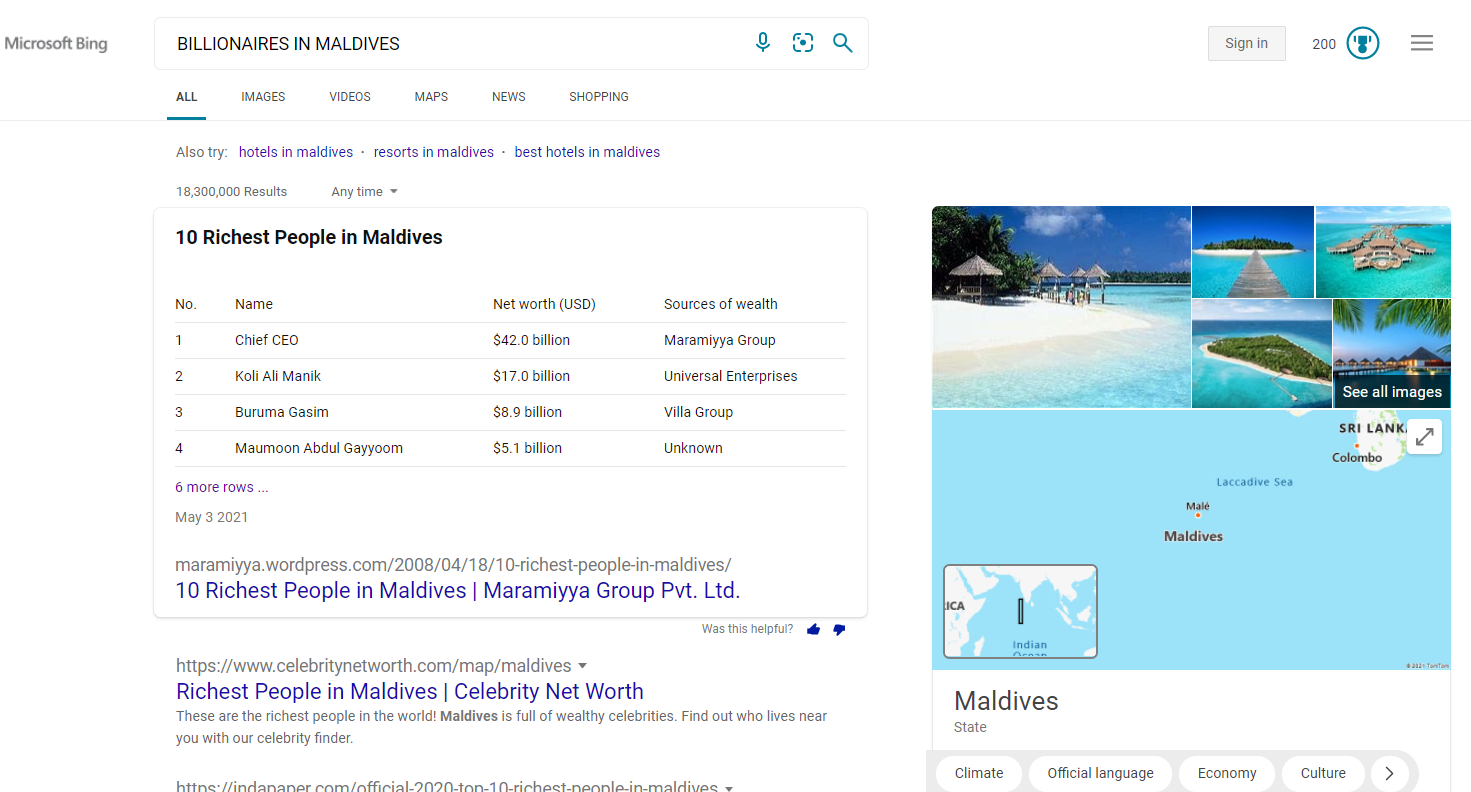Click the Sources of wealth column header

point(720,304)
